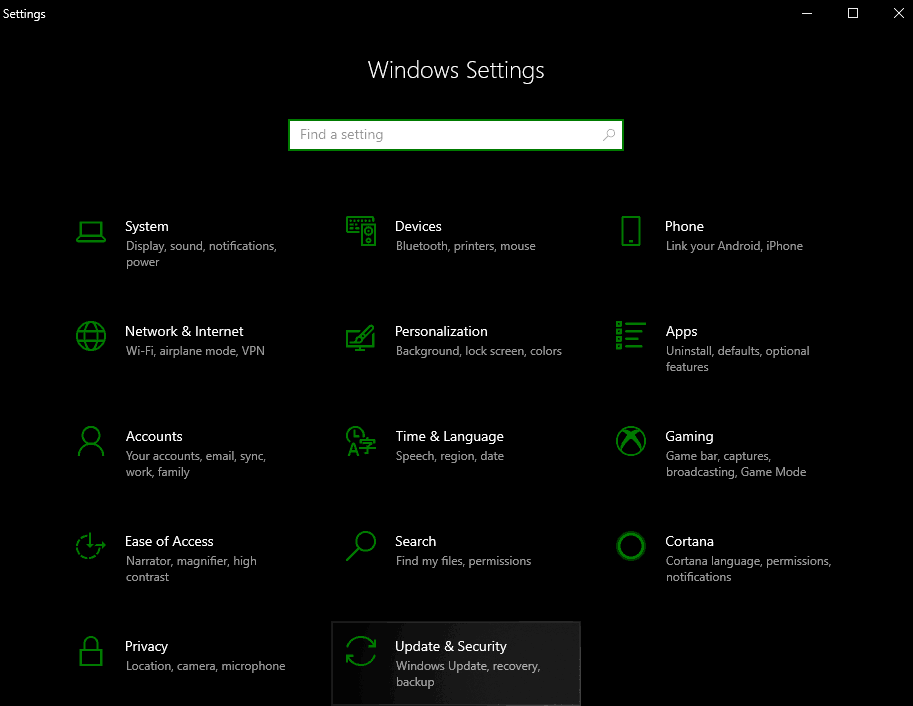913x706 pixels.
Task: Click "Cortana language, permissions, notifications" text
Action: click(748, 569)
